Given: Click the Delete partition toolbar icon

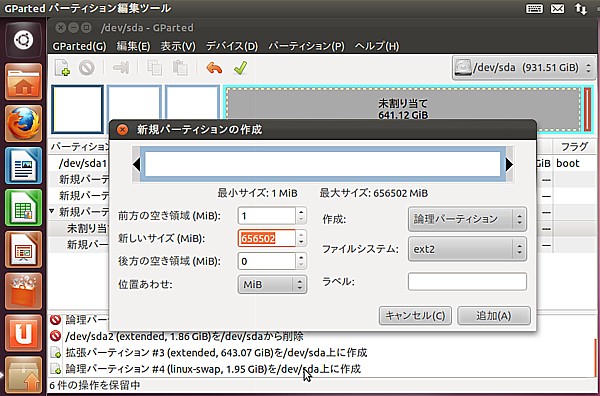Looking at the screenshot, I should pyautogui.click(x=87, y=68).
